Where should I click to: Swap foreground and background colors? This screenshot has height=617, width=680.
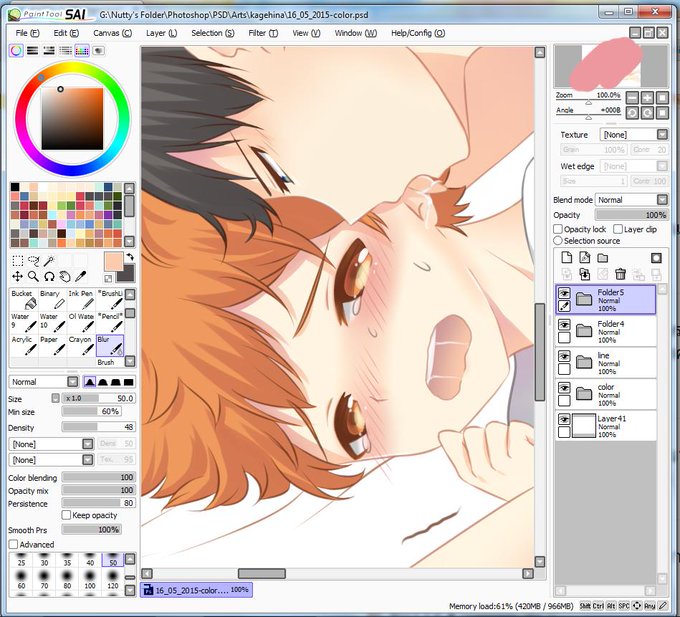[130, 257]
